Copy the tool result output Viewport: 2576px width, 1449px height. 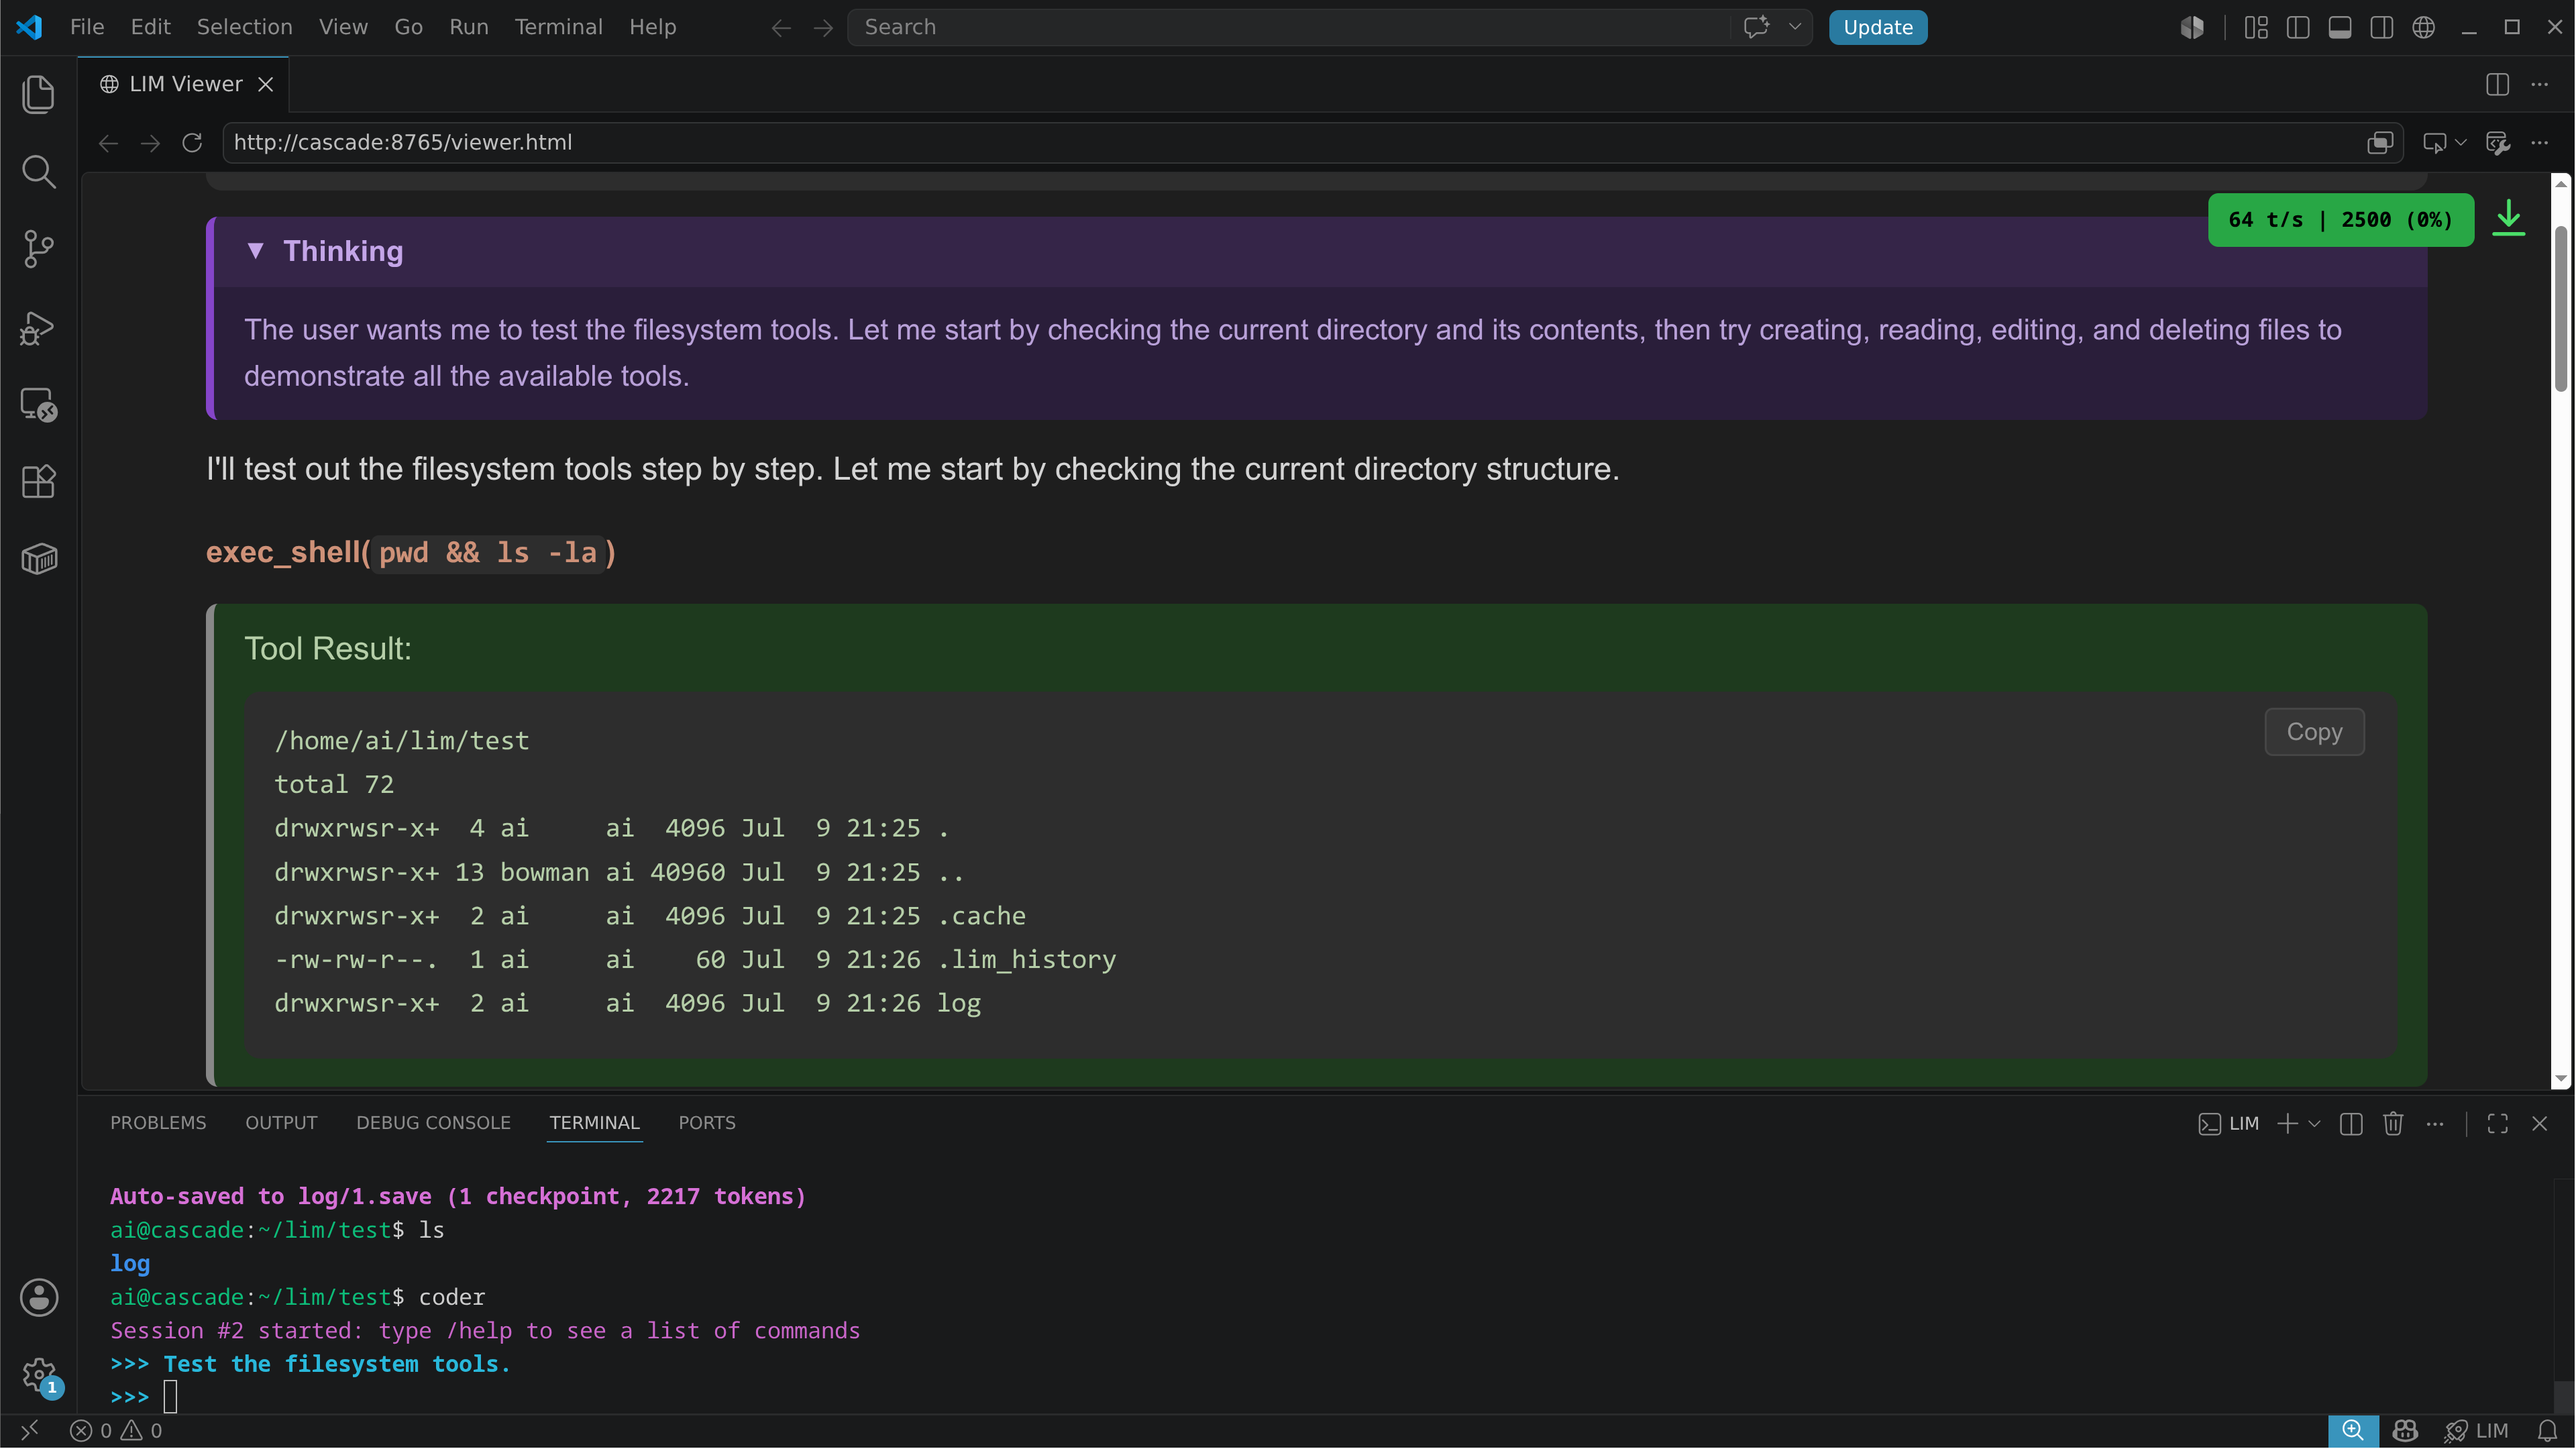point(2314,732)
